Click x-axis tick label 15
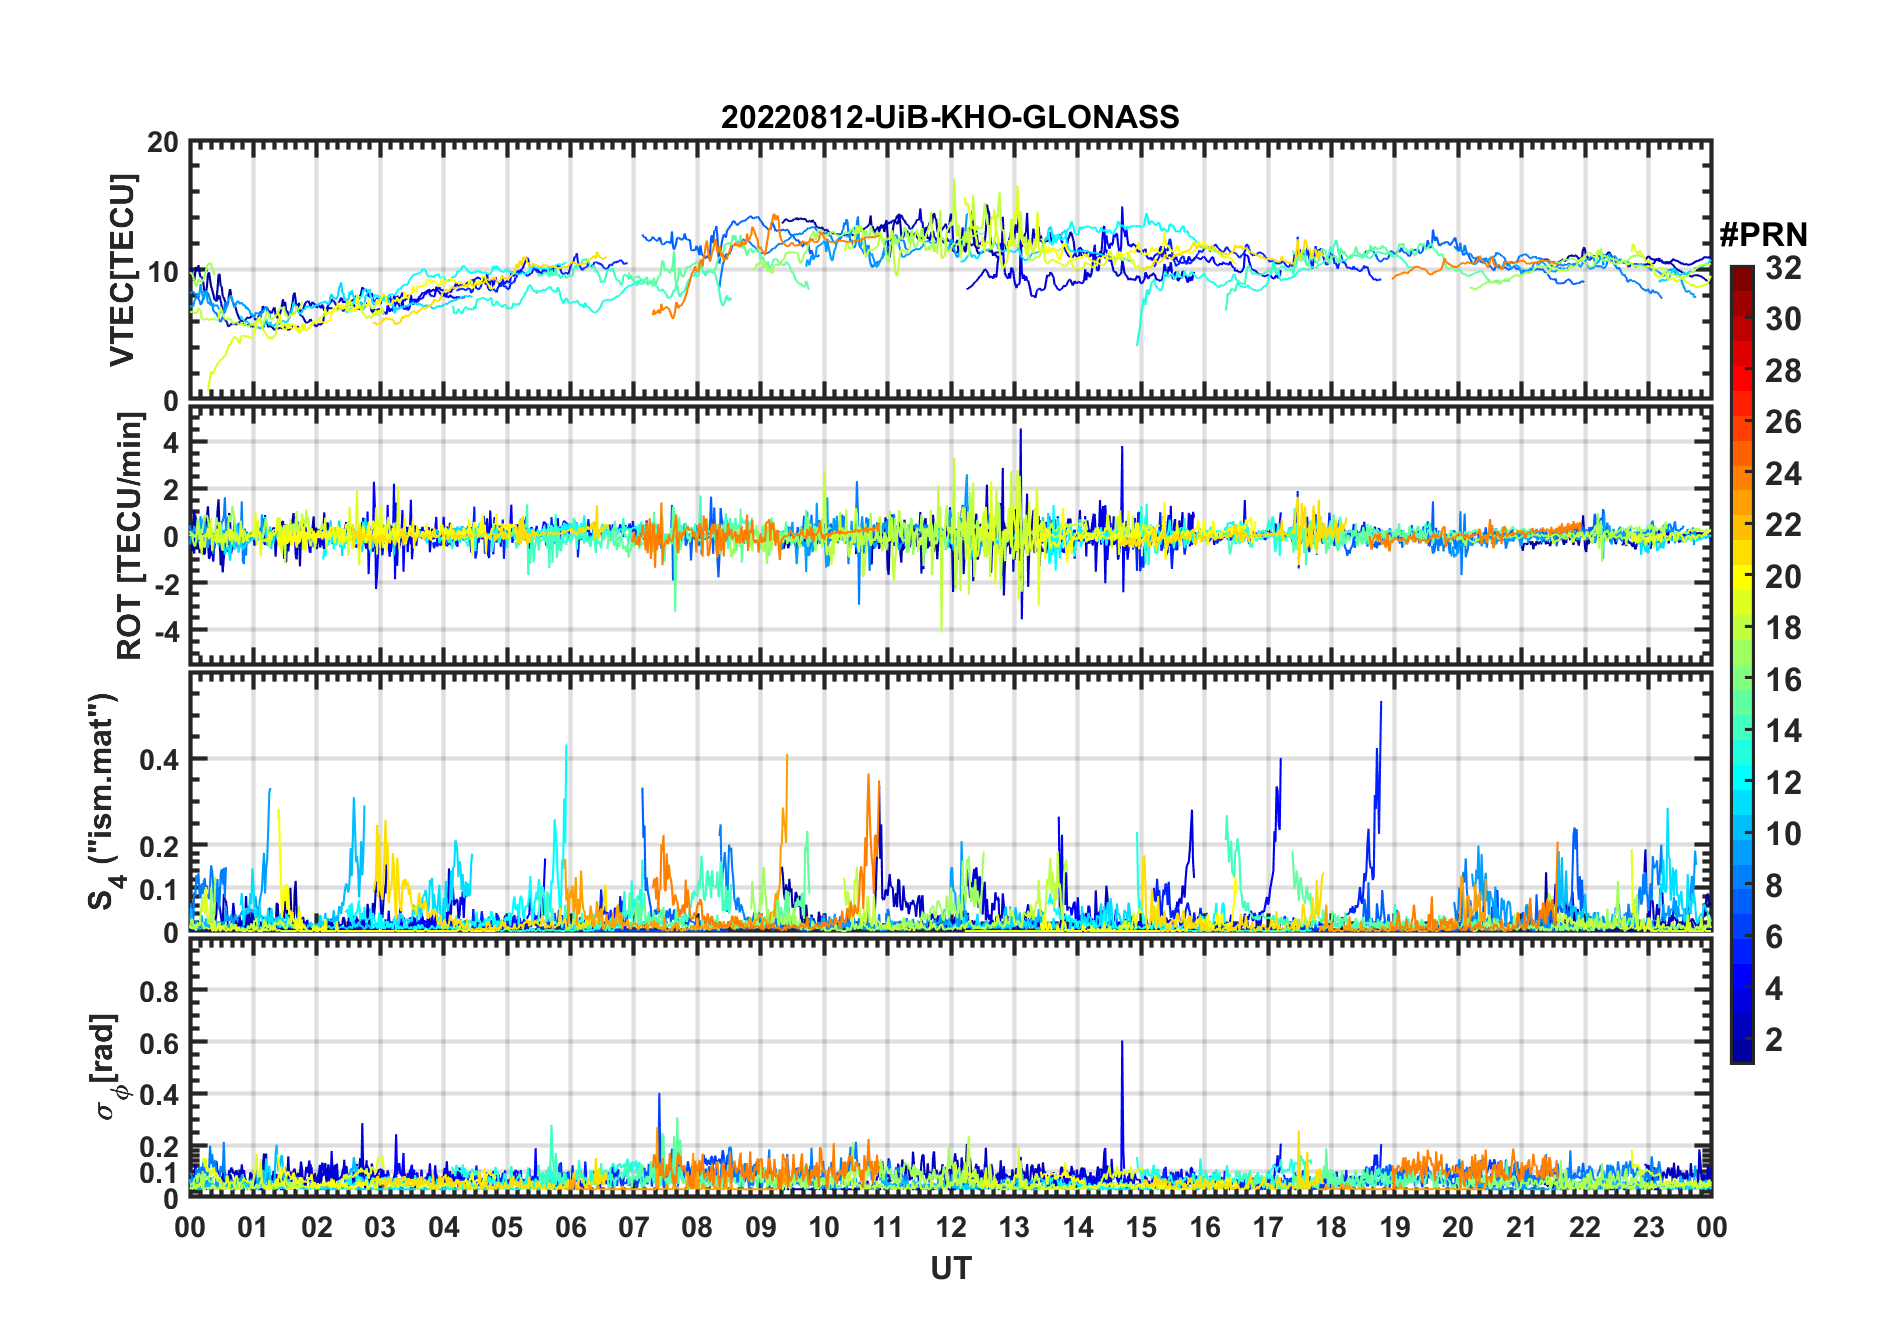 click(x=1141, y=1228)
